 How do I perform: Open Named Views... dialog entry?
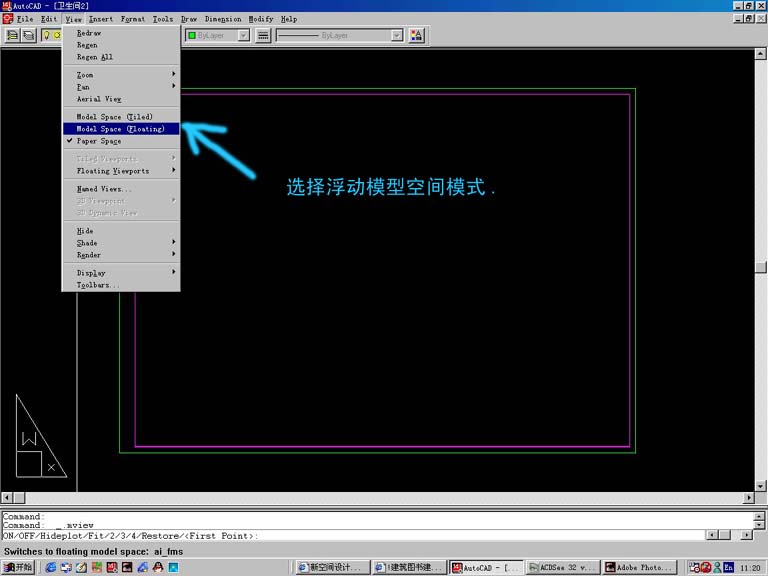(x=121, y=189)
